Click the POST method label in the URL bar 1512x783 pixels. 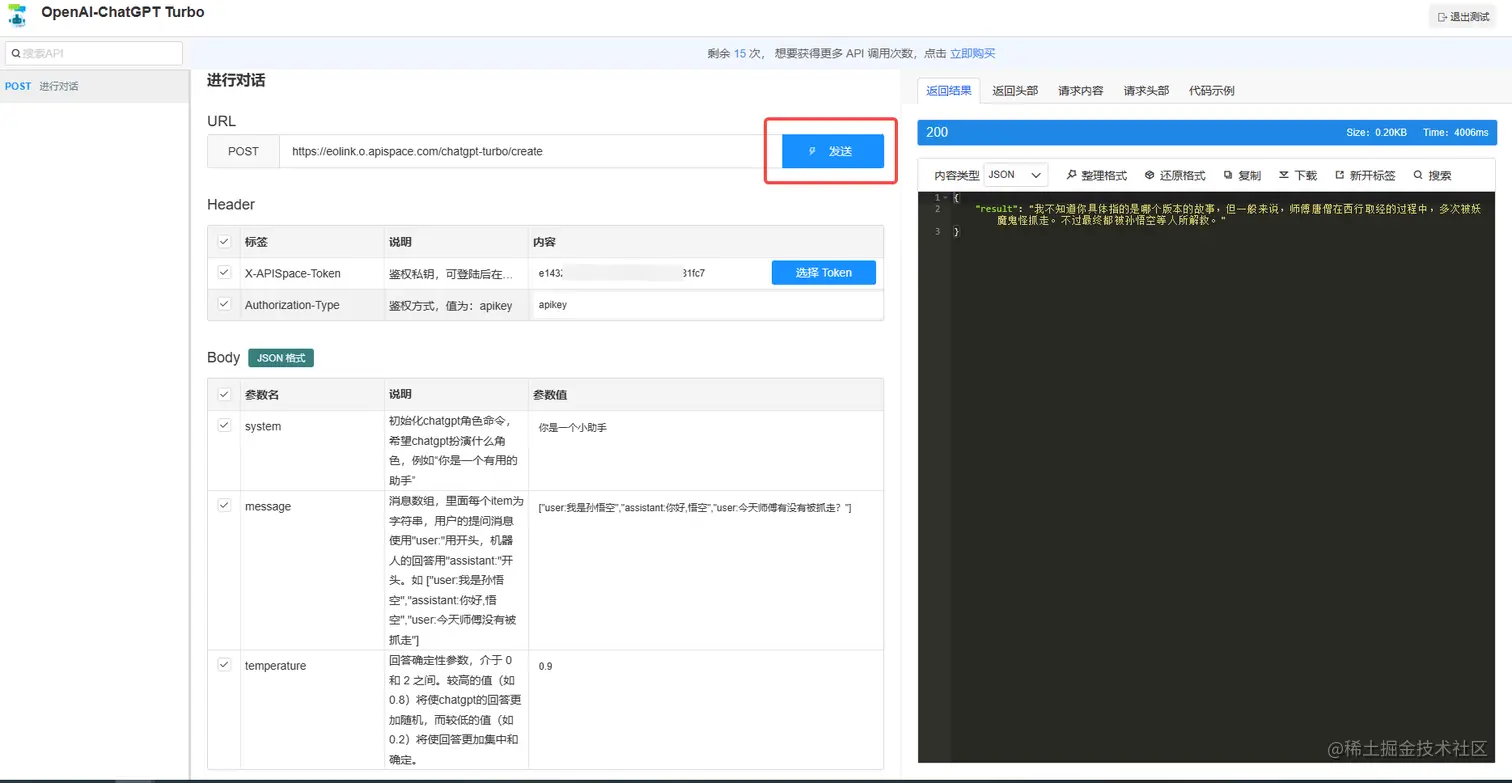(243, 151)
